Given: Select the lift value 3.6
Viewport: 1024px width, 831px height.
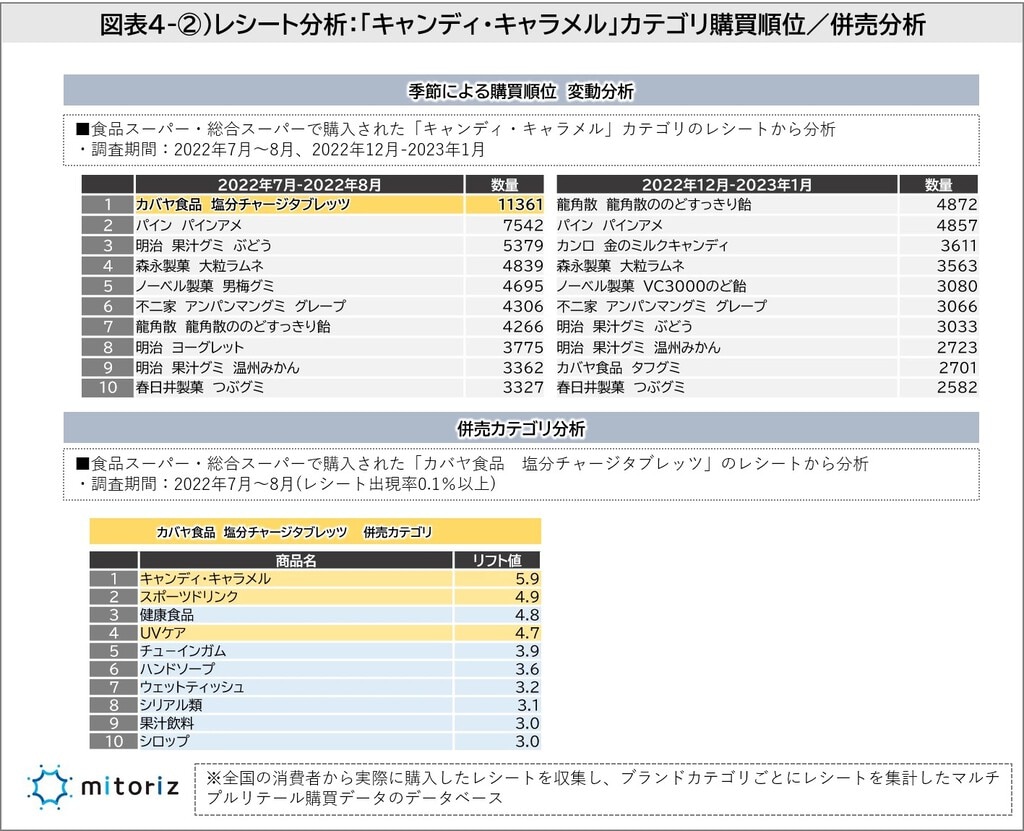Looking at the screenshot, I should 527,670.
